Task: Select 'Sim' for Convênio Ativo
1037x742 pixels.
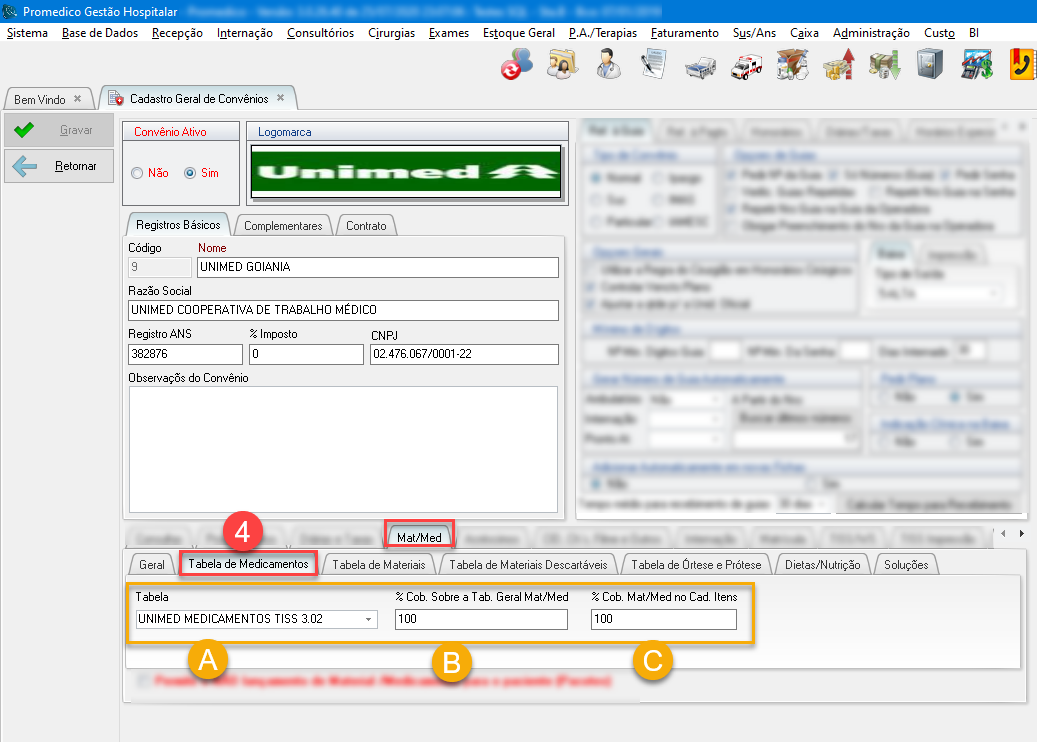Action: point(190,173)
